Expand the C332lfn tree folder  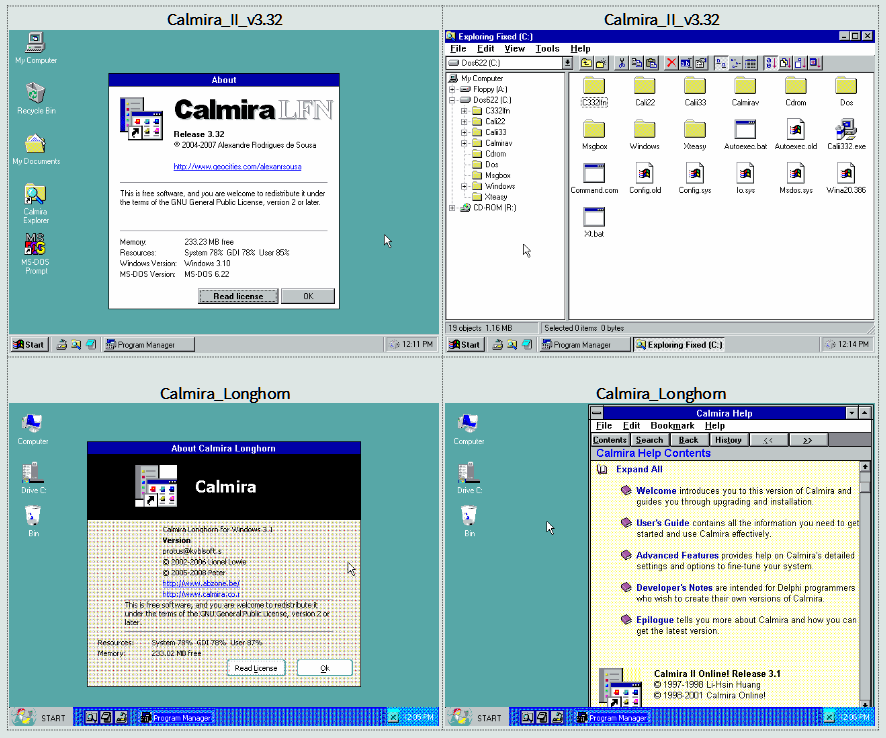coord(464,111)
